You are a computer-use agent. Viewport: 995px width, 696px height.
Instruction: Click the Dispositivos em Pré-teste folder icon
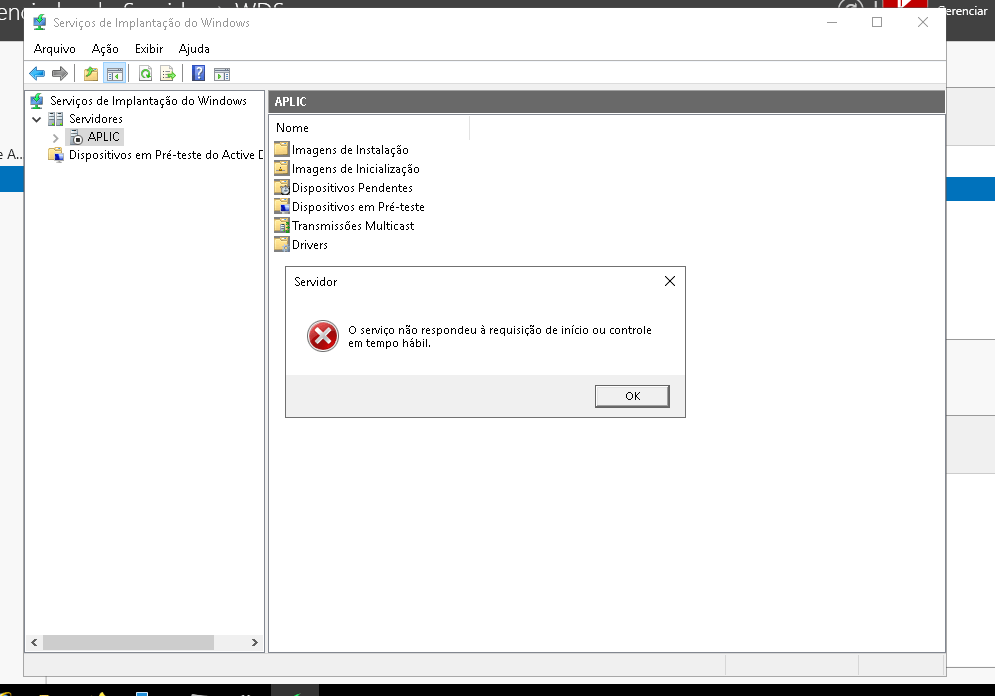point(282,206)
